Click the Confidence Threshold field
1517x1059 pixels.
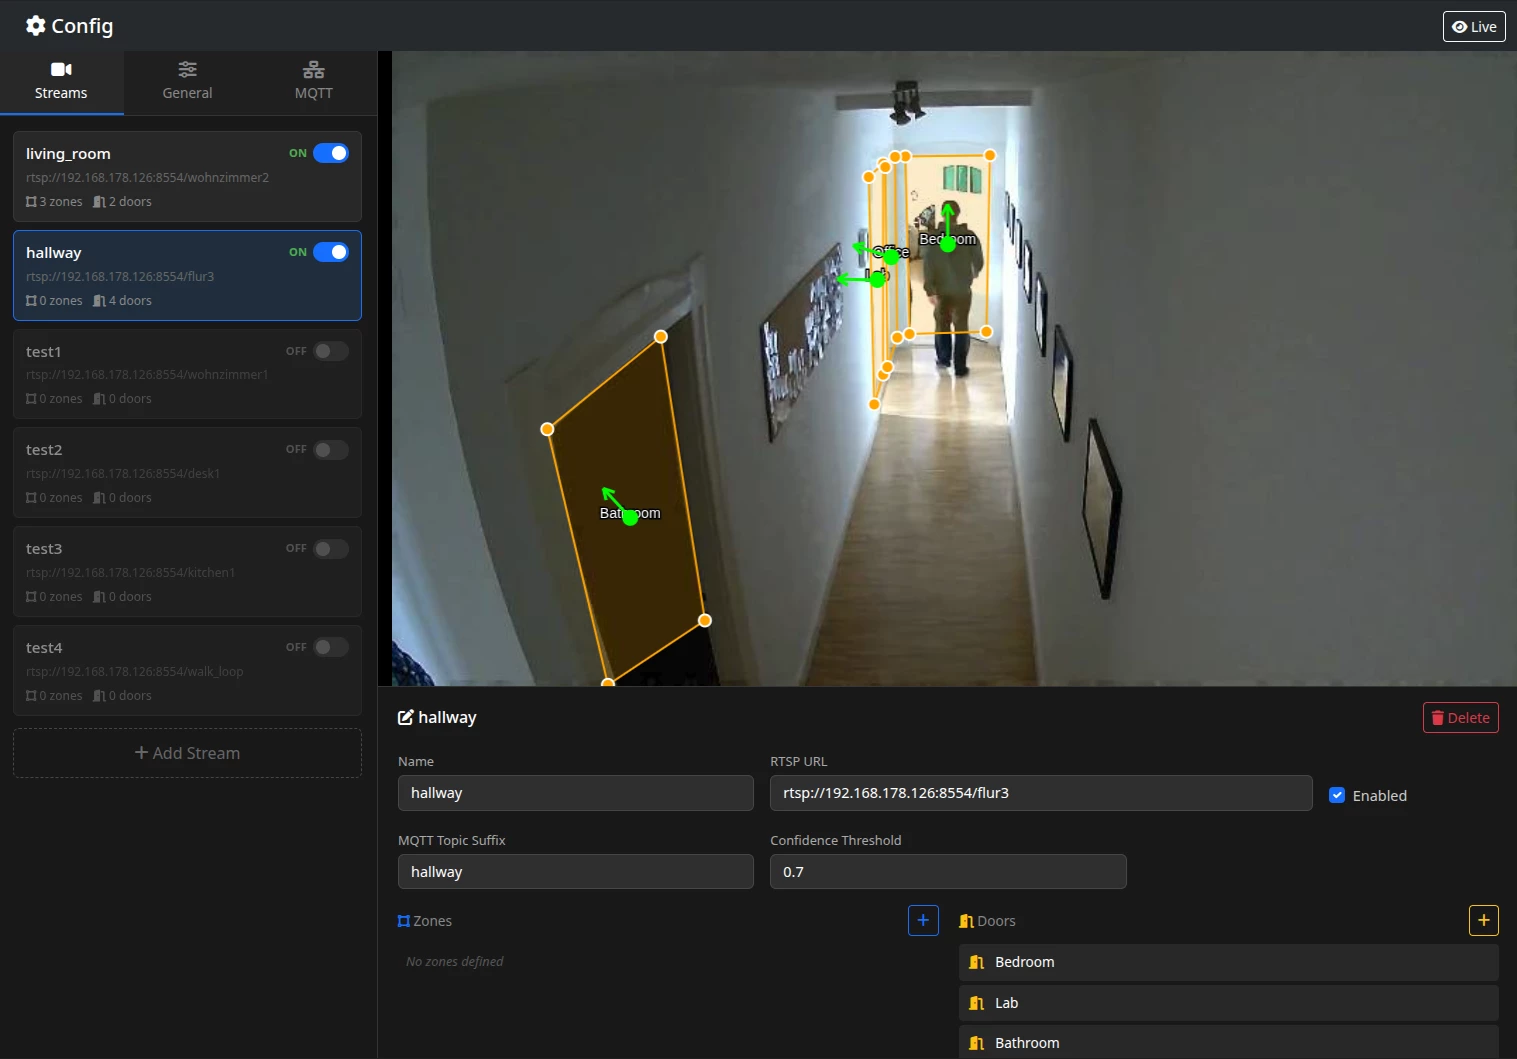tap(947, 872)
